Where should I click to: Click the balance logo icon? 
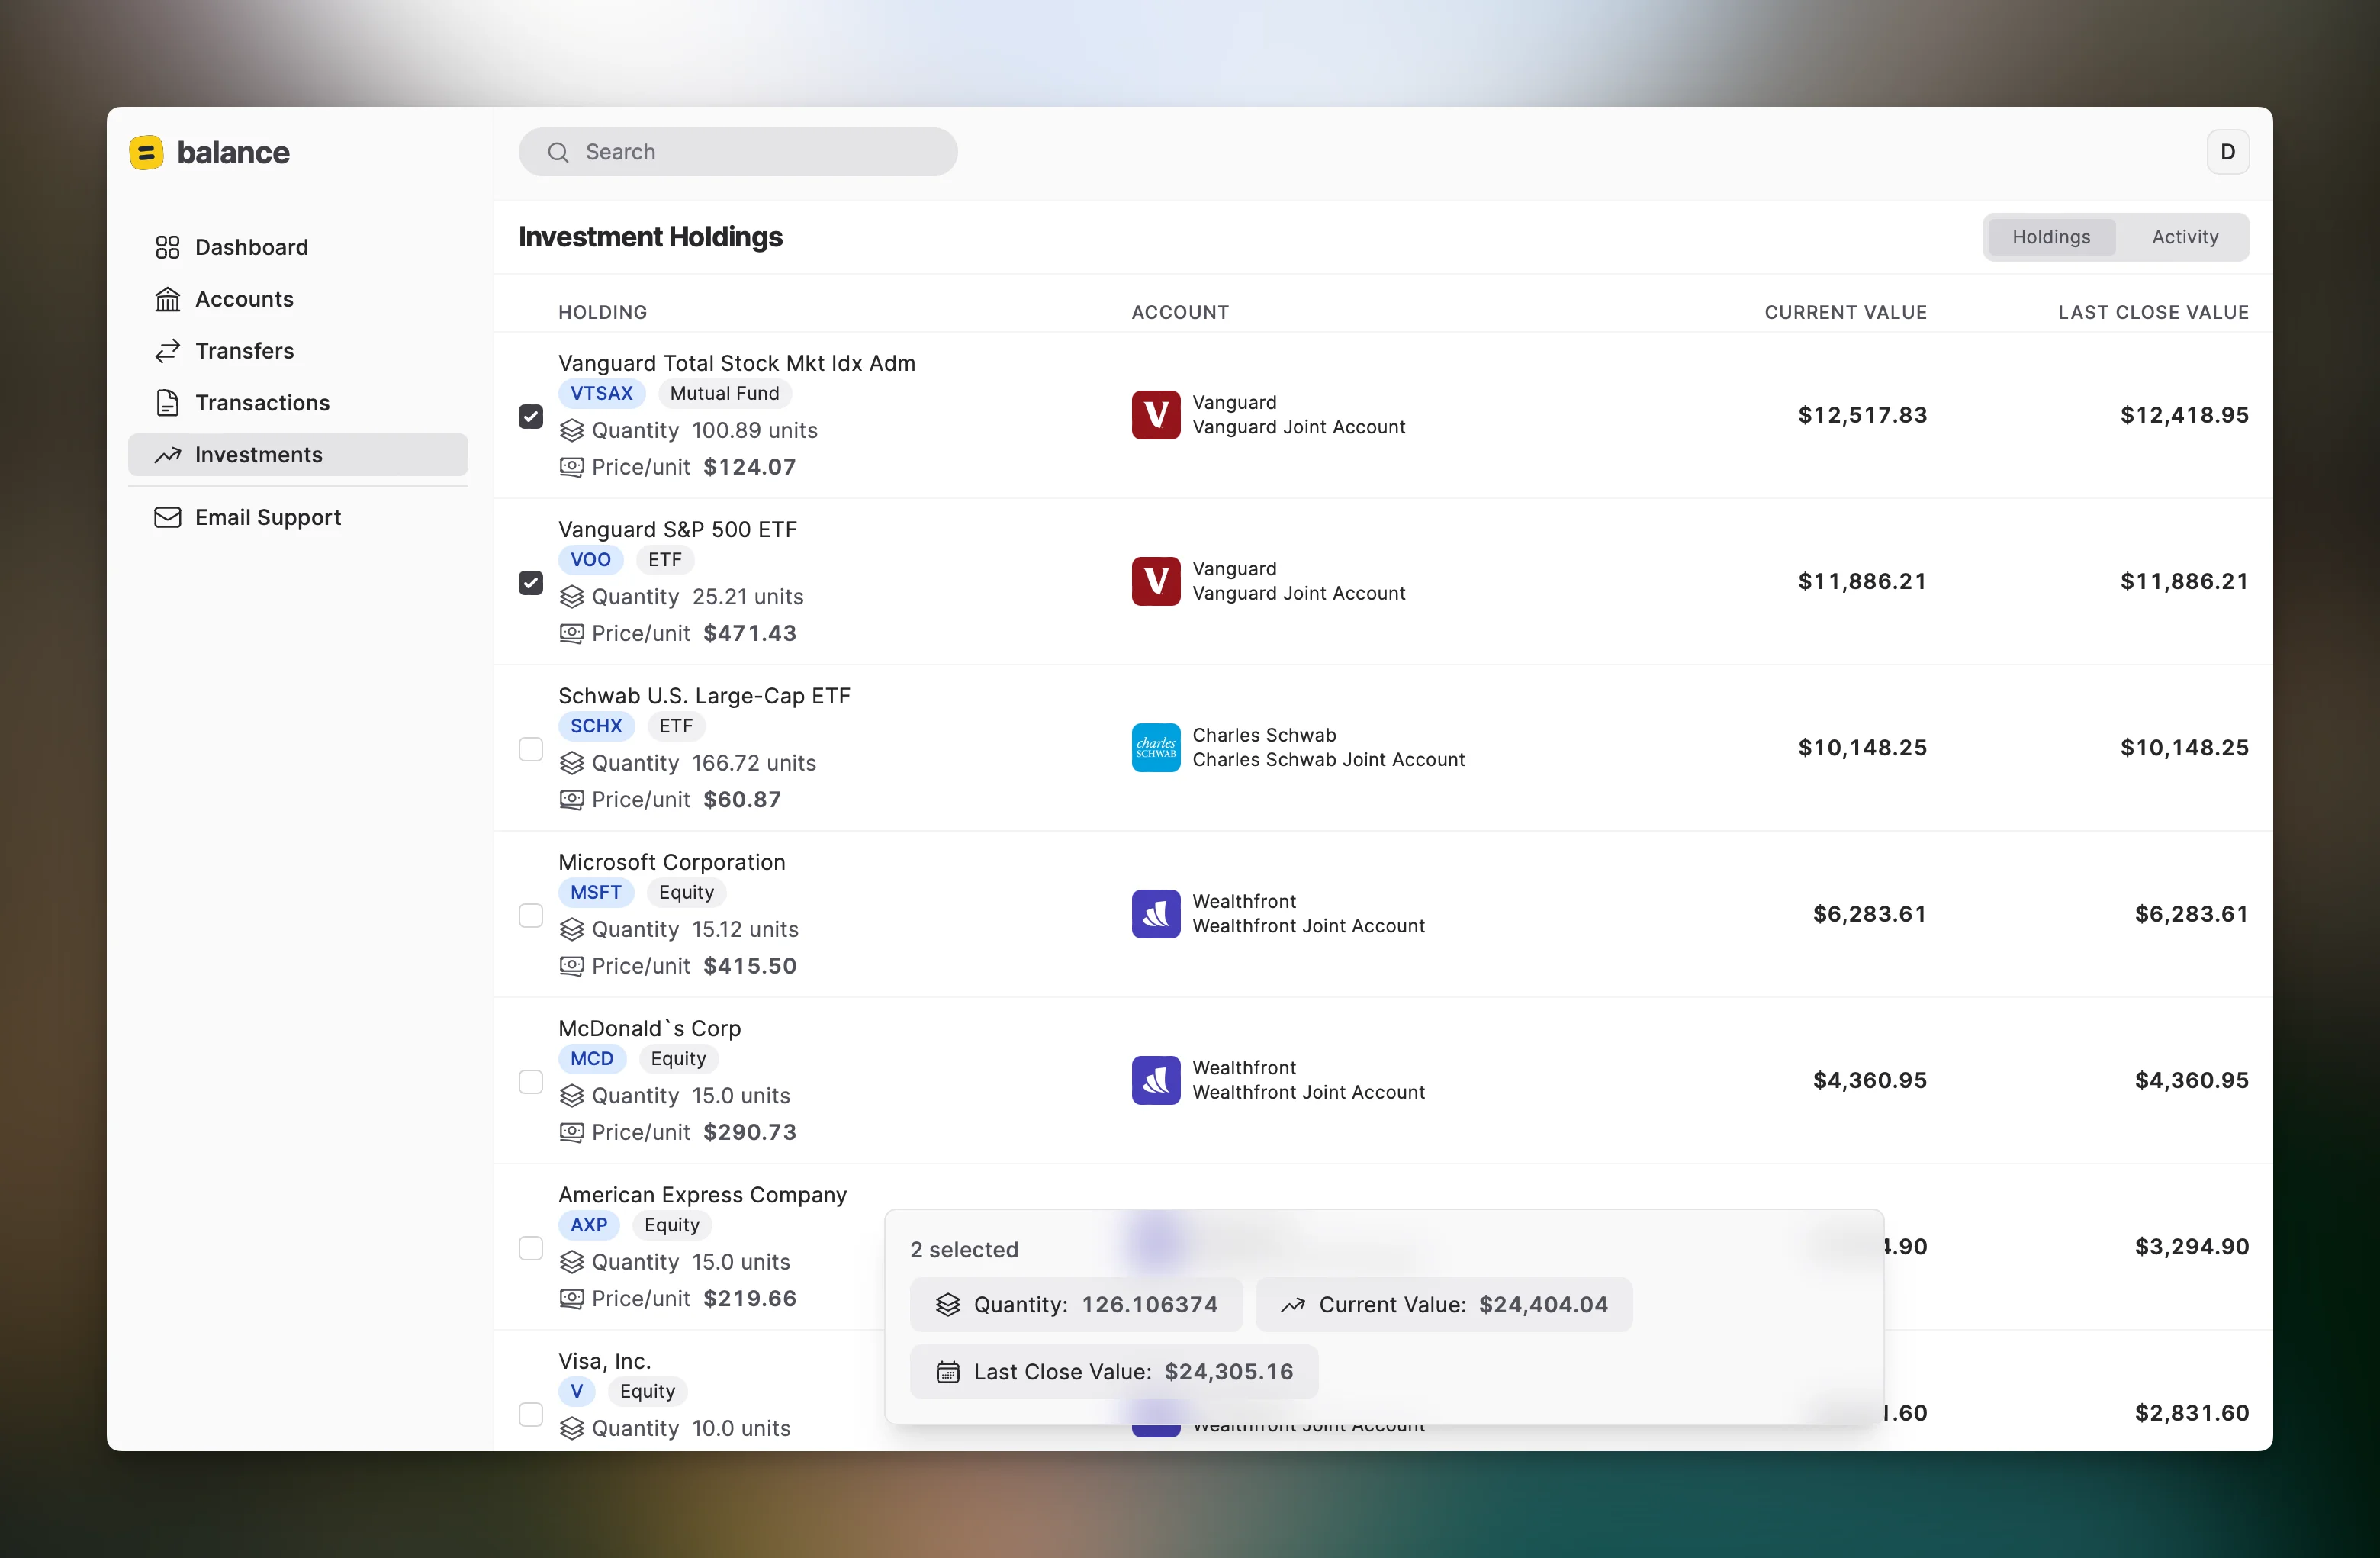[x=147, y=152]
